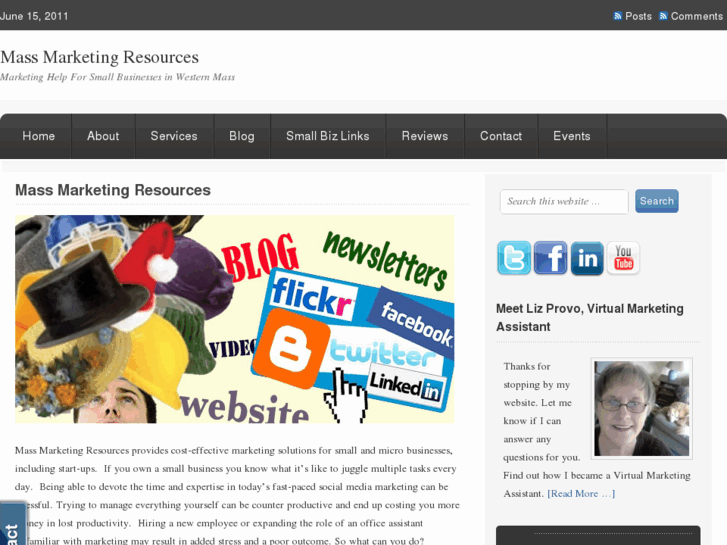
Task: Subscribe via the Posts feed link
Action: coord(638,16)
